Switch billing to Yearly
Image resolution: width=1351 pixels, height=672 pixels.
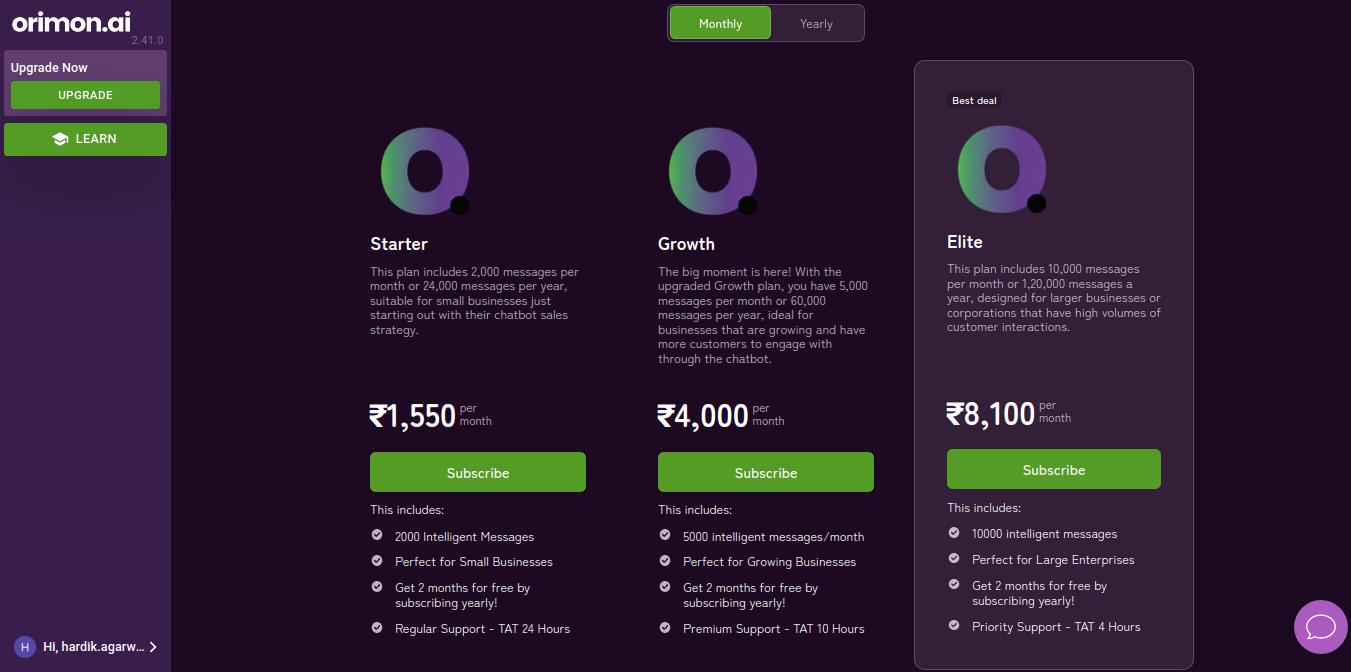coord(816,23)
